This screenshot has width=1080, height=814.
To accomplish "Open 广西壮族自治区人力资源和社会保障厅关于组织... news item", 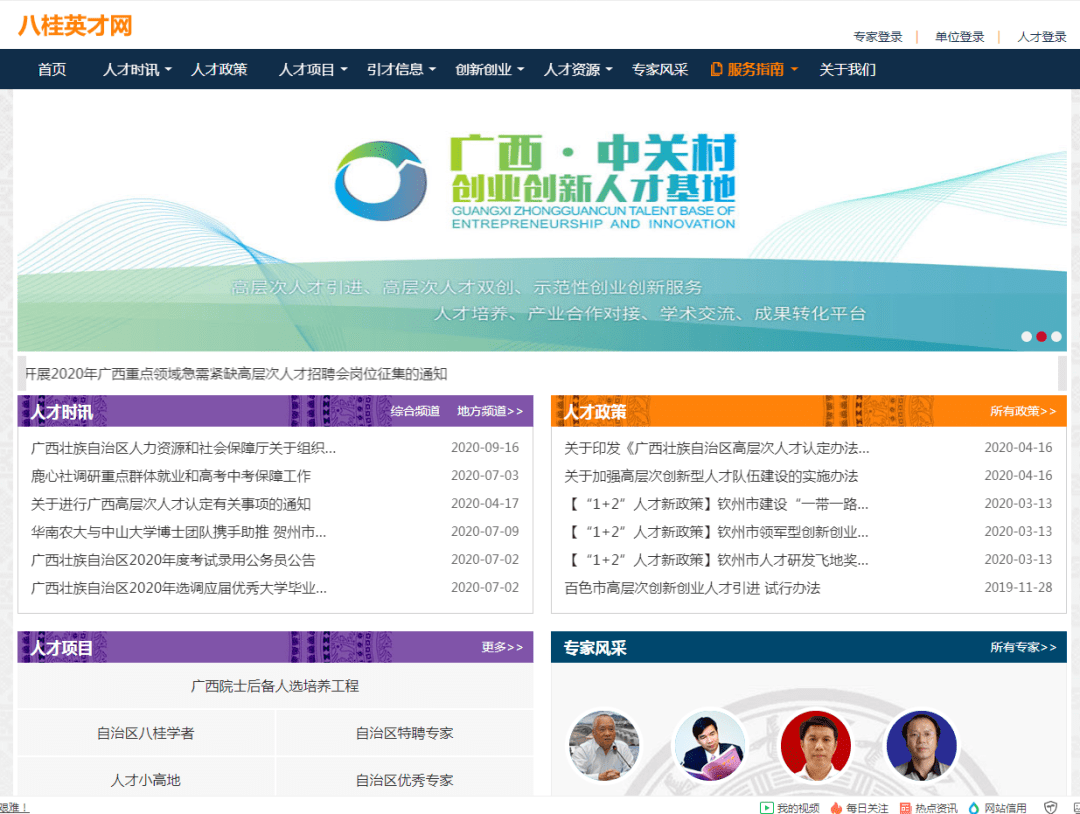I will (183, 448).
